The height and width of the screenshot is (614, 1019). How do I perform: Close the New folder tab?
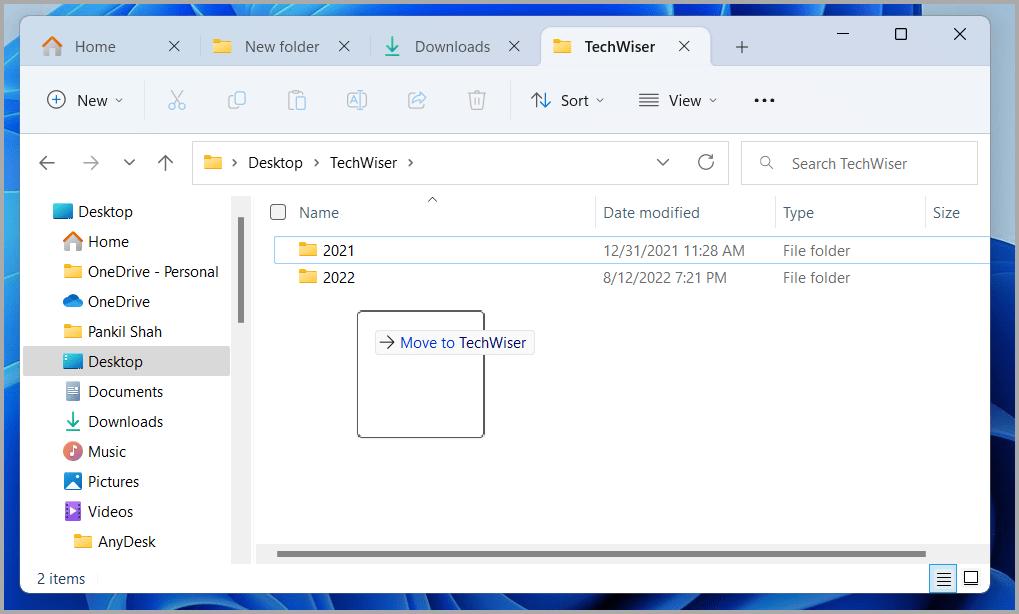pyautogui.click(x=344, y=46)
